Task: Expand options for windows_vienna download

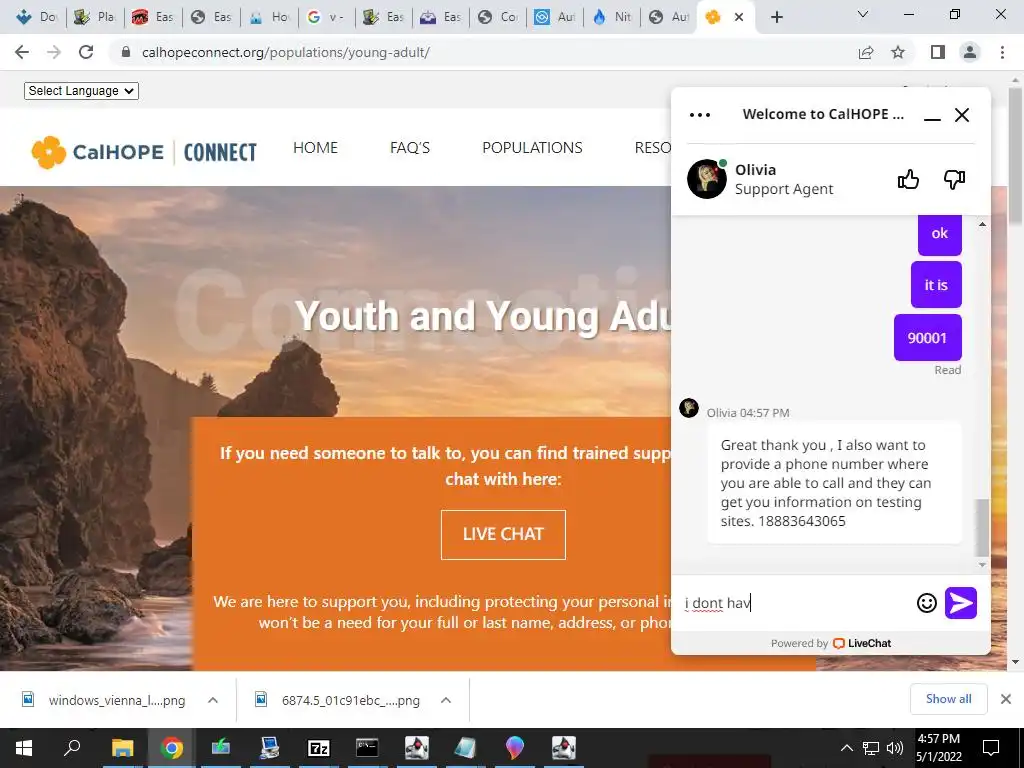Action: point(213,700)
